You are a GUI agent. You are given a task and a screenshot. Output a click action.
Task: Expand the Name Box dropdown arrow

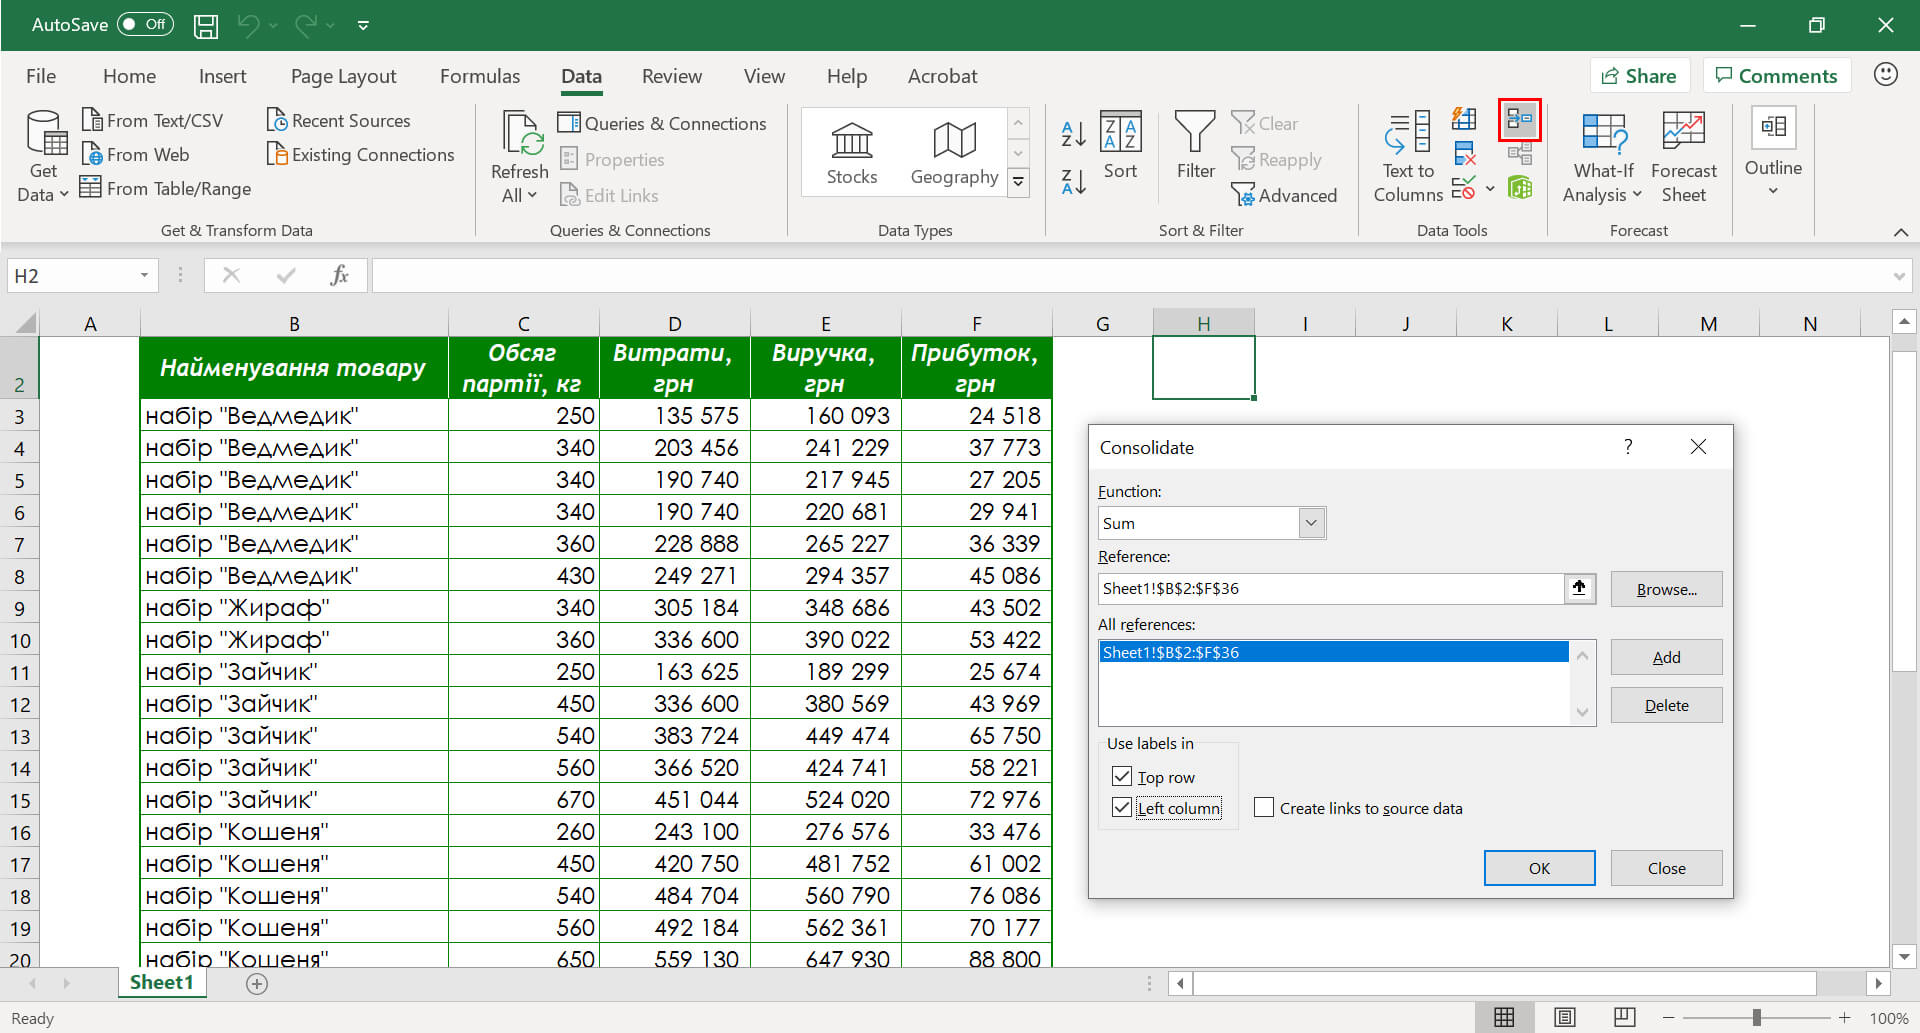144,276
